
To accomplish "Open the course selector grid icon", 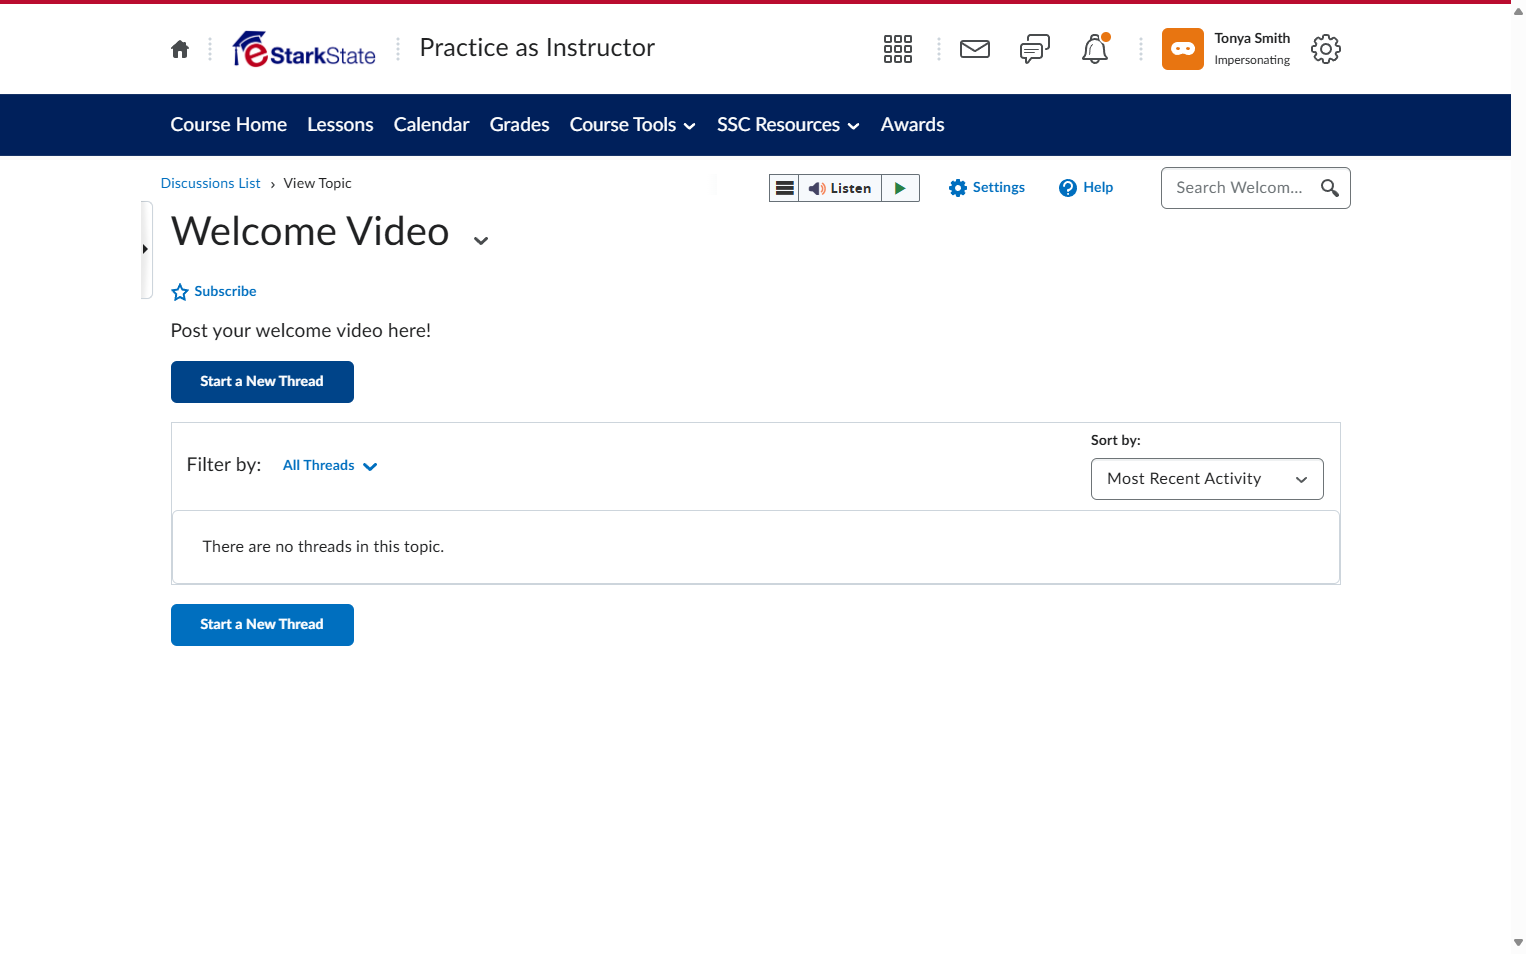I will (898, 49).
